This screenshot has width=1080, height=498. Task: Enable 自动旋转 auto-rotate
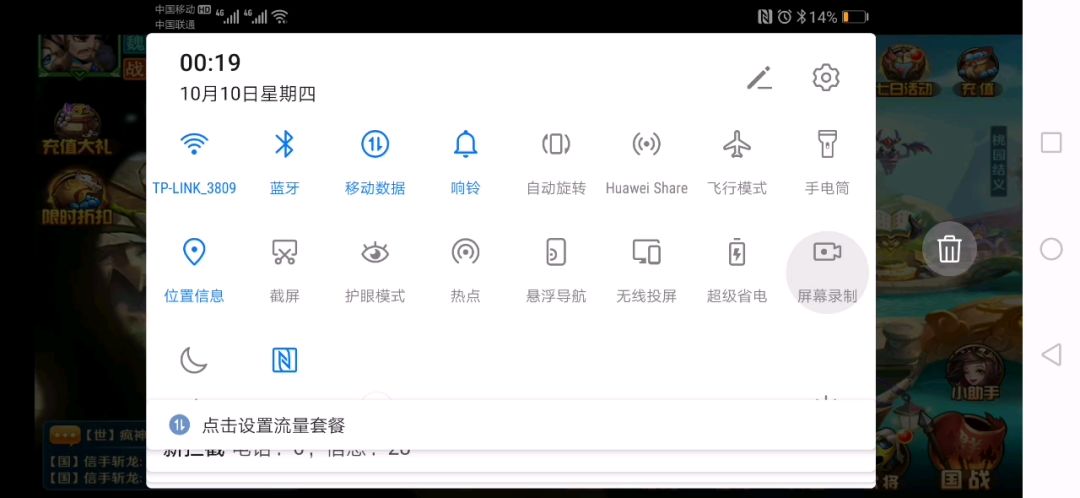556,163
